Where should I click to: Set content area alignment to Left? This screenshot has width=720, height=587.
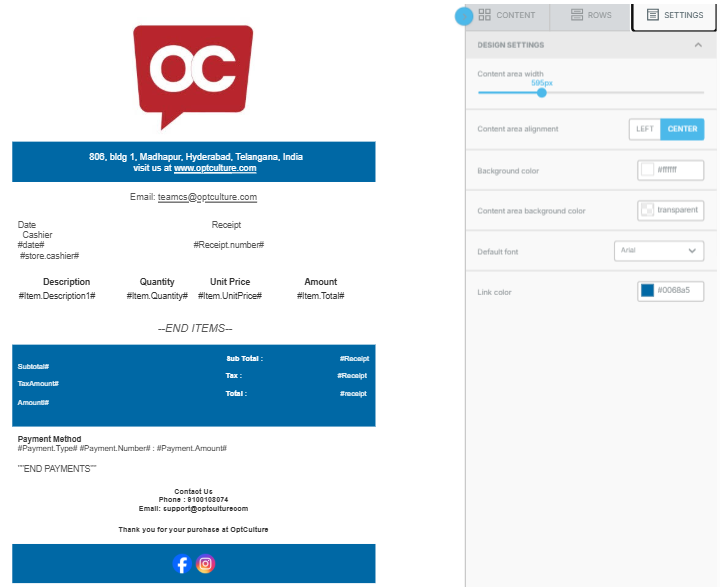coord(645,129)
